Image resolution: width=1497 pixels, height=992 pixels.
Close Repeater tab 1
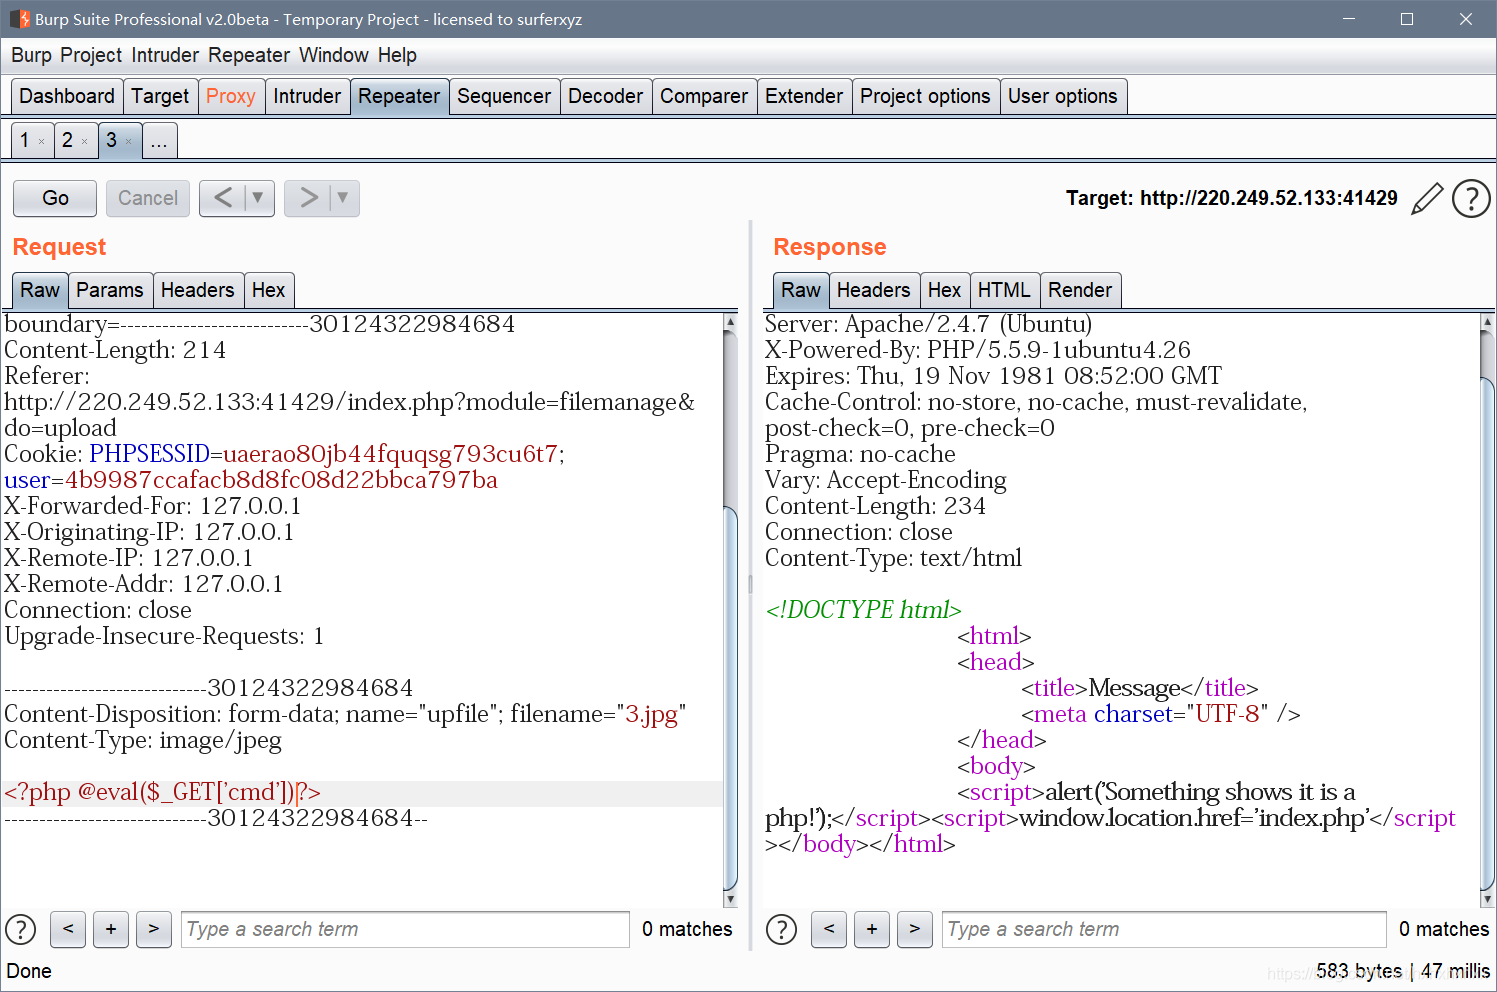click(41, 142)
